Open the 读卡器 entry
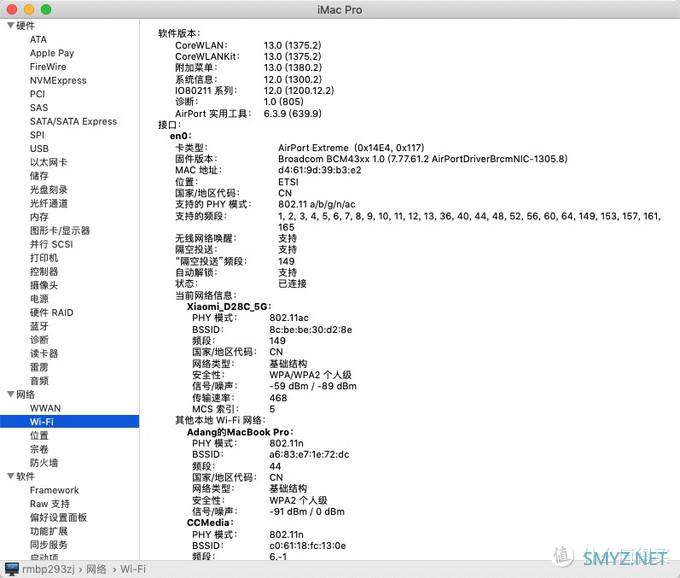Viewport: 680px width, 578px height. tap(44, 353)
